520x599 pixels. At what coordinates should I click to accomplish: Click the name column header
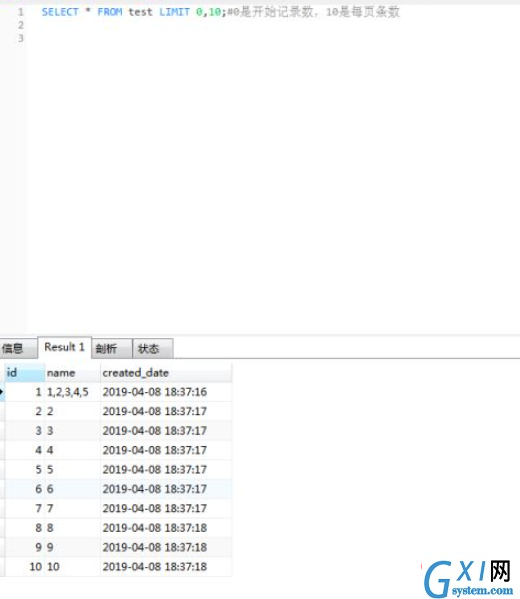[73, 373]
